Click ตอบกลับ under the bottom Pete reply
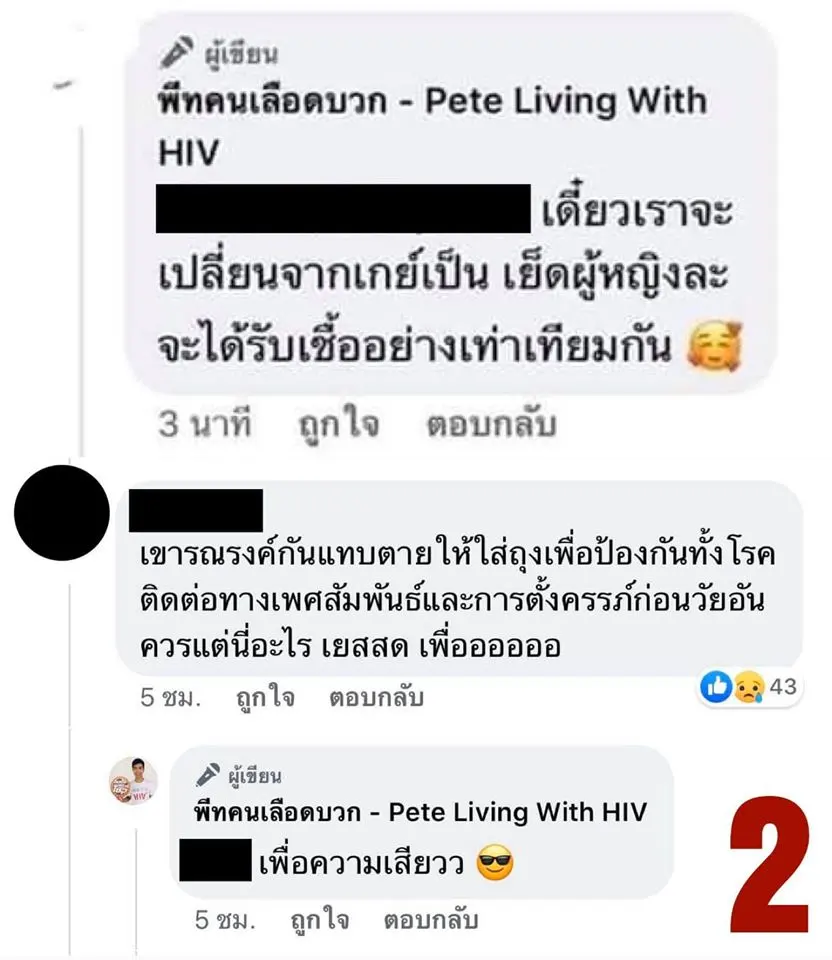Image resolution: width=832 pixels, height=960 pixels. [x=431, y=920]
